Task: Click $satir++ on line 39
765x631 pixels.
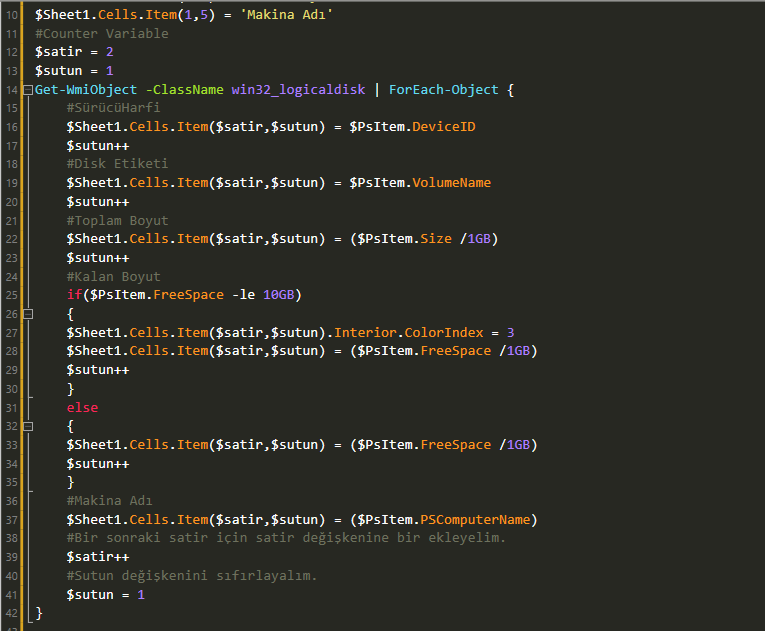Action: point(98,557)
